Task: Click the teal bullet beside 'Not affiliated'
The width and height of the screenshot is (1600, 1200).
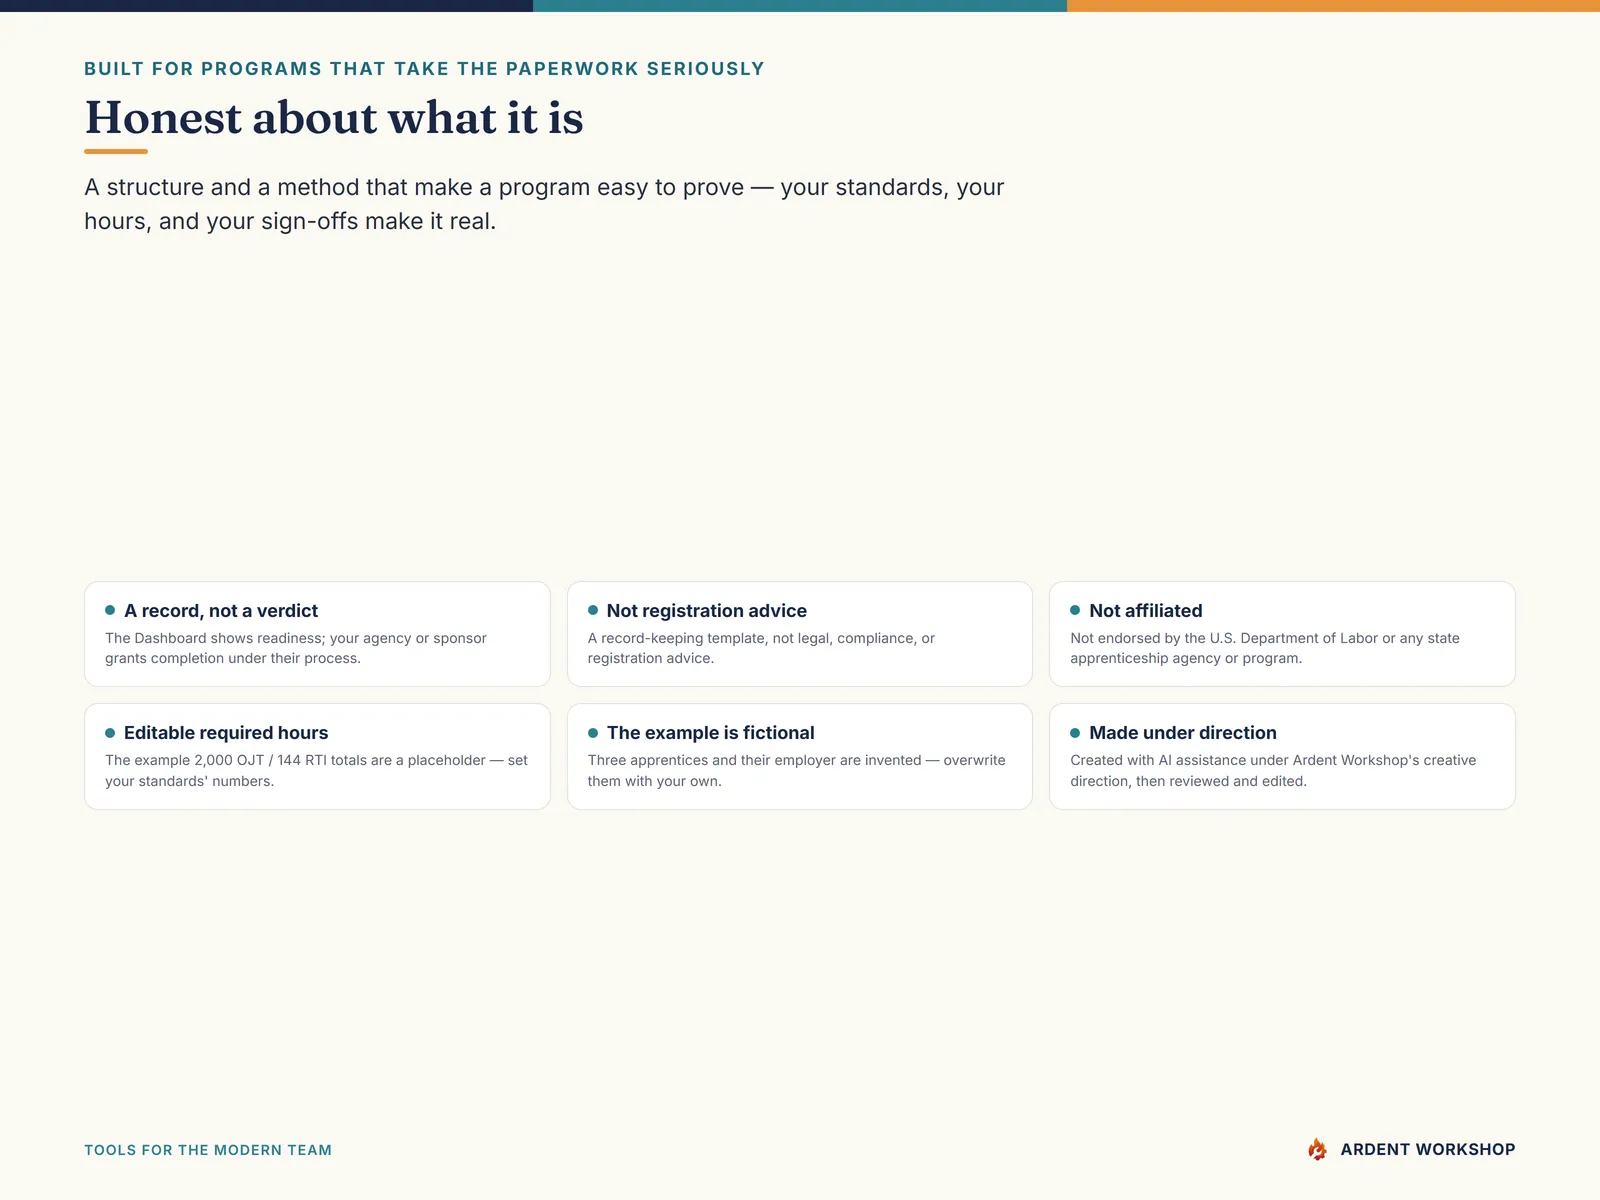Action: coord(1075,610)
